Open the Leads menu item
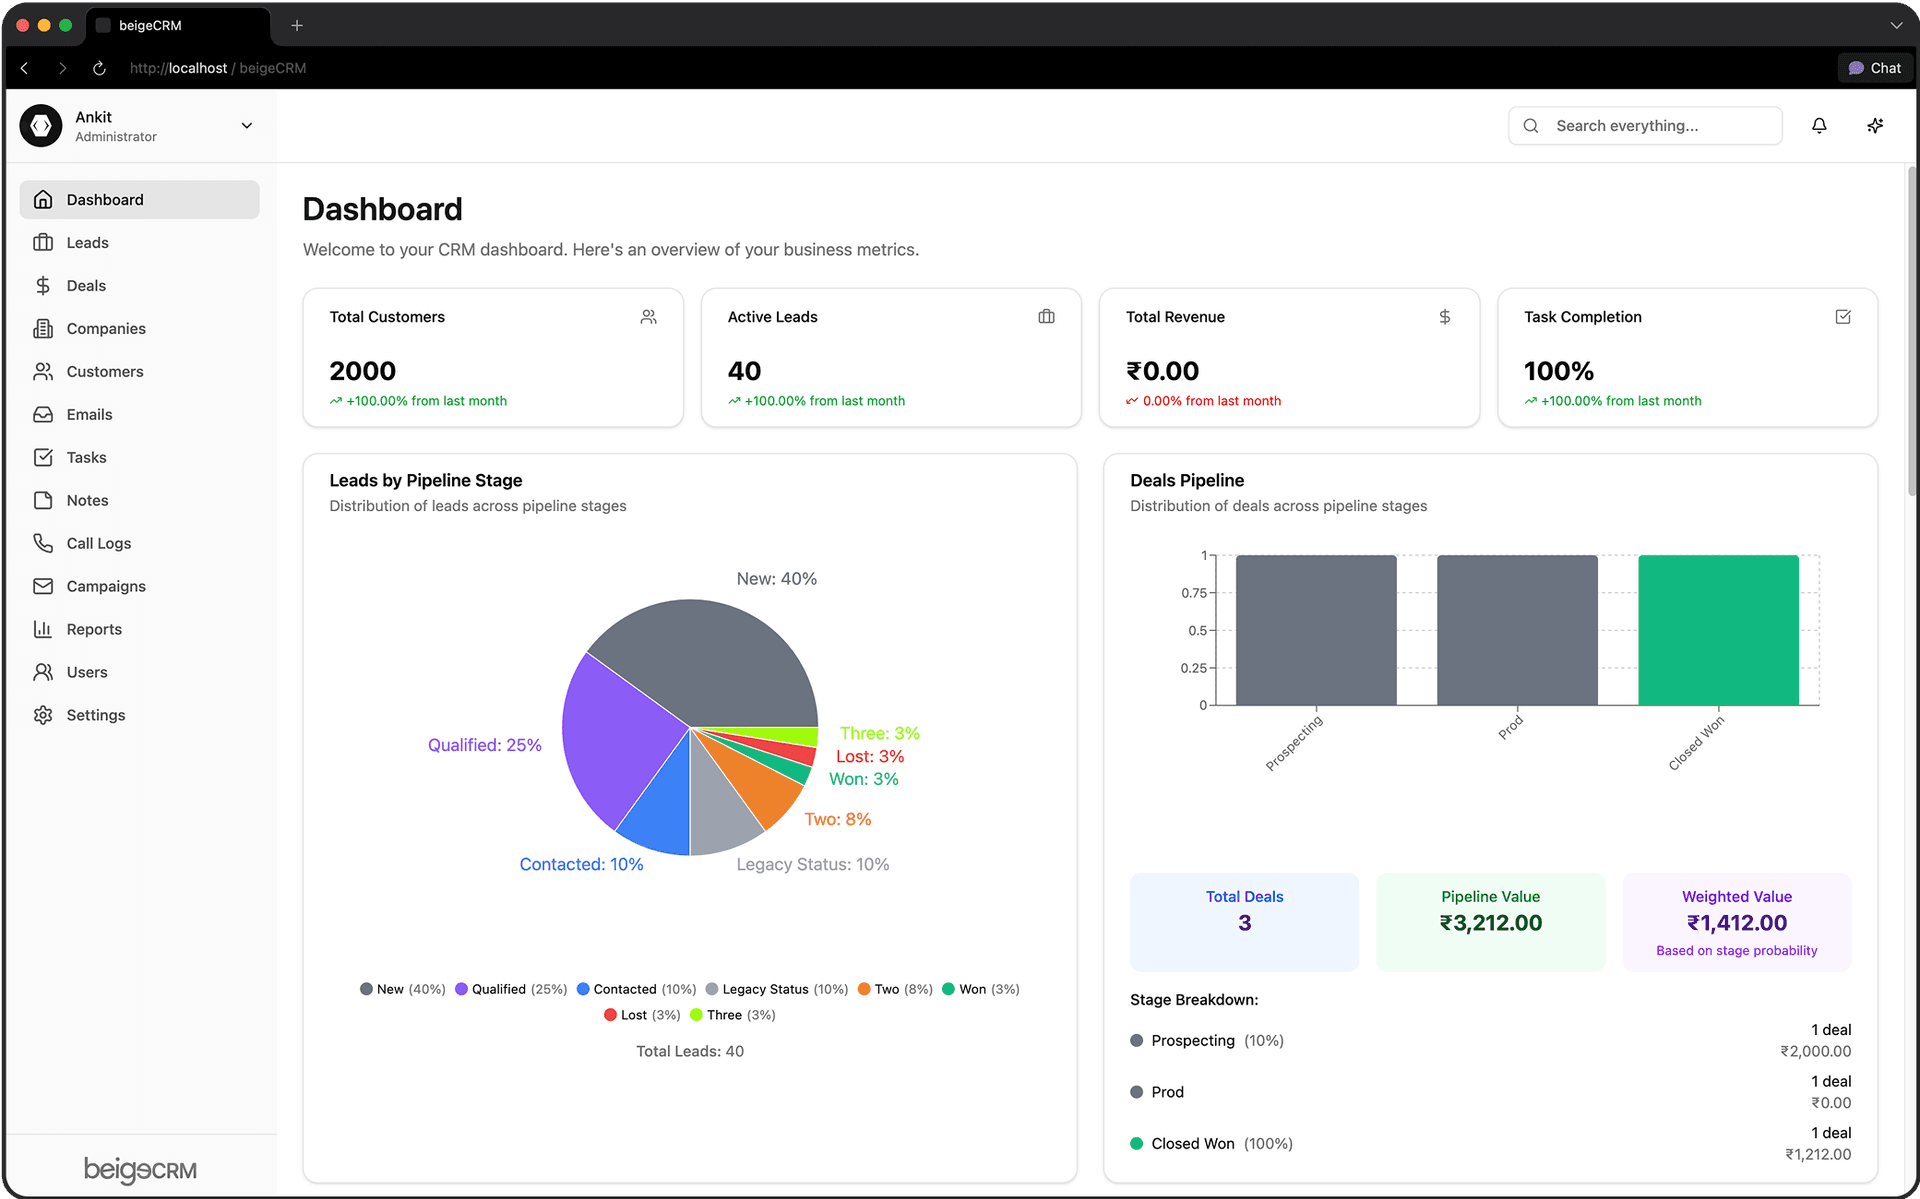This screenshot has width=1920, height=1199. pos(140,243)
